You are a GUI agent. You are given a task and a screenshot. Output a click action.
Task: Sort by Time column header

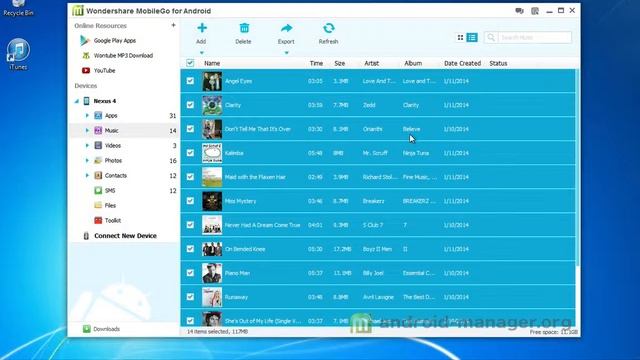[316, 63]
